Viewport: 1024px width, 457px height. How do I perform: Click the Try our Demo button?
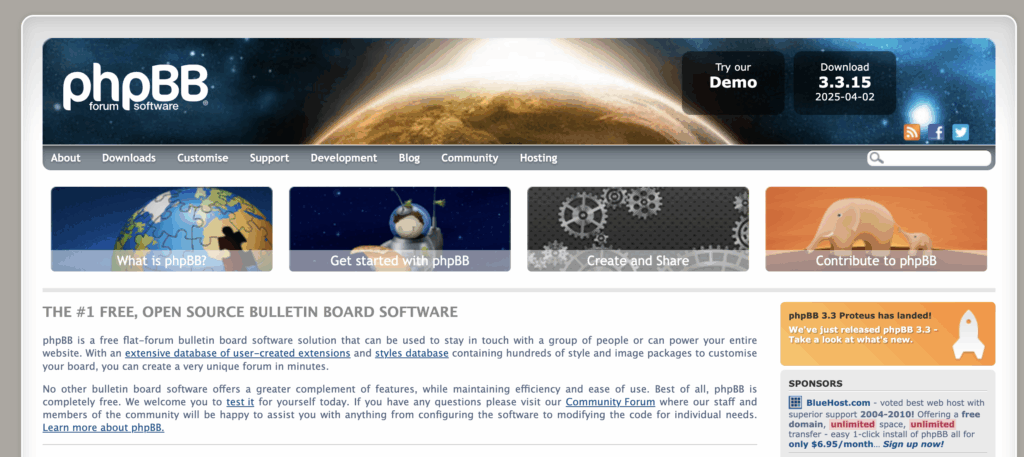coord(733,83)
